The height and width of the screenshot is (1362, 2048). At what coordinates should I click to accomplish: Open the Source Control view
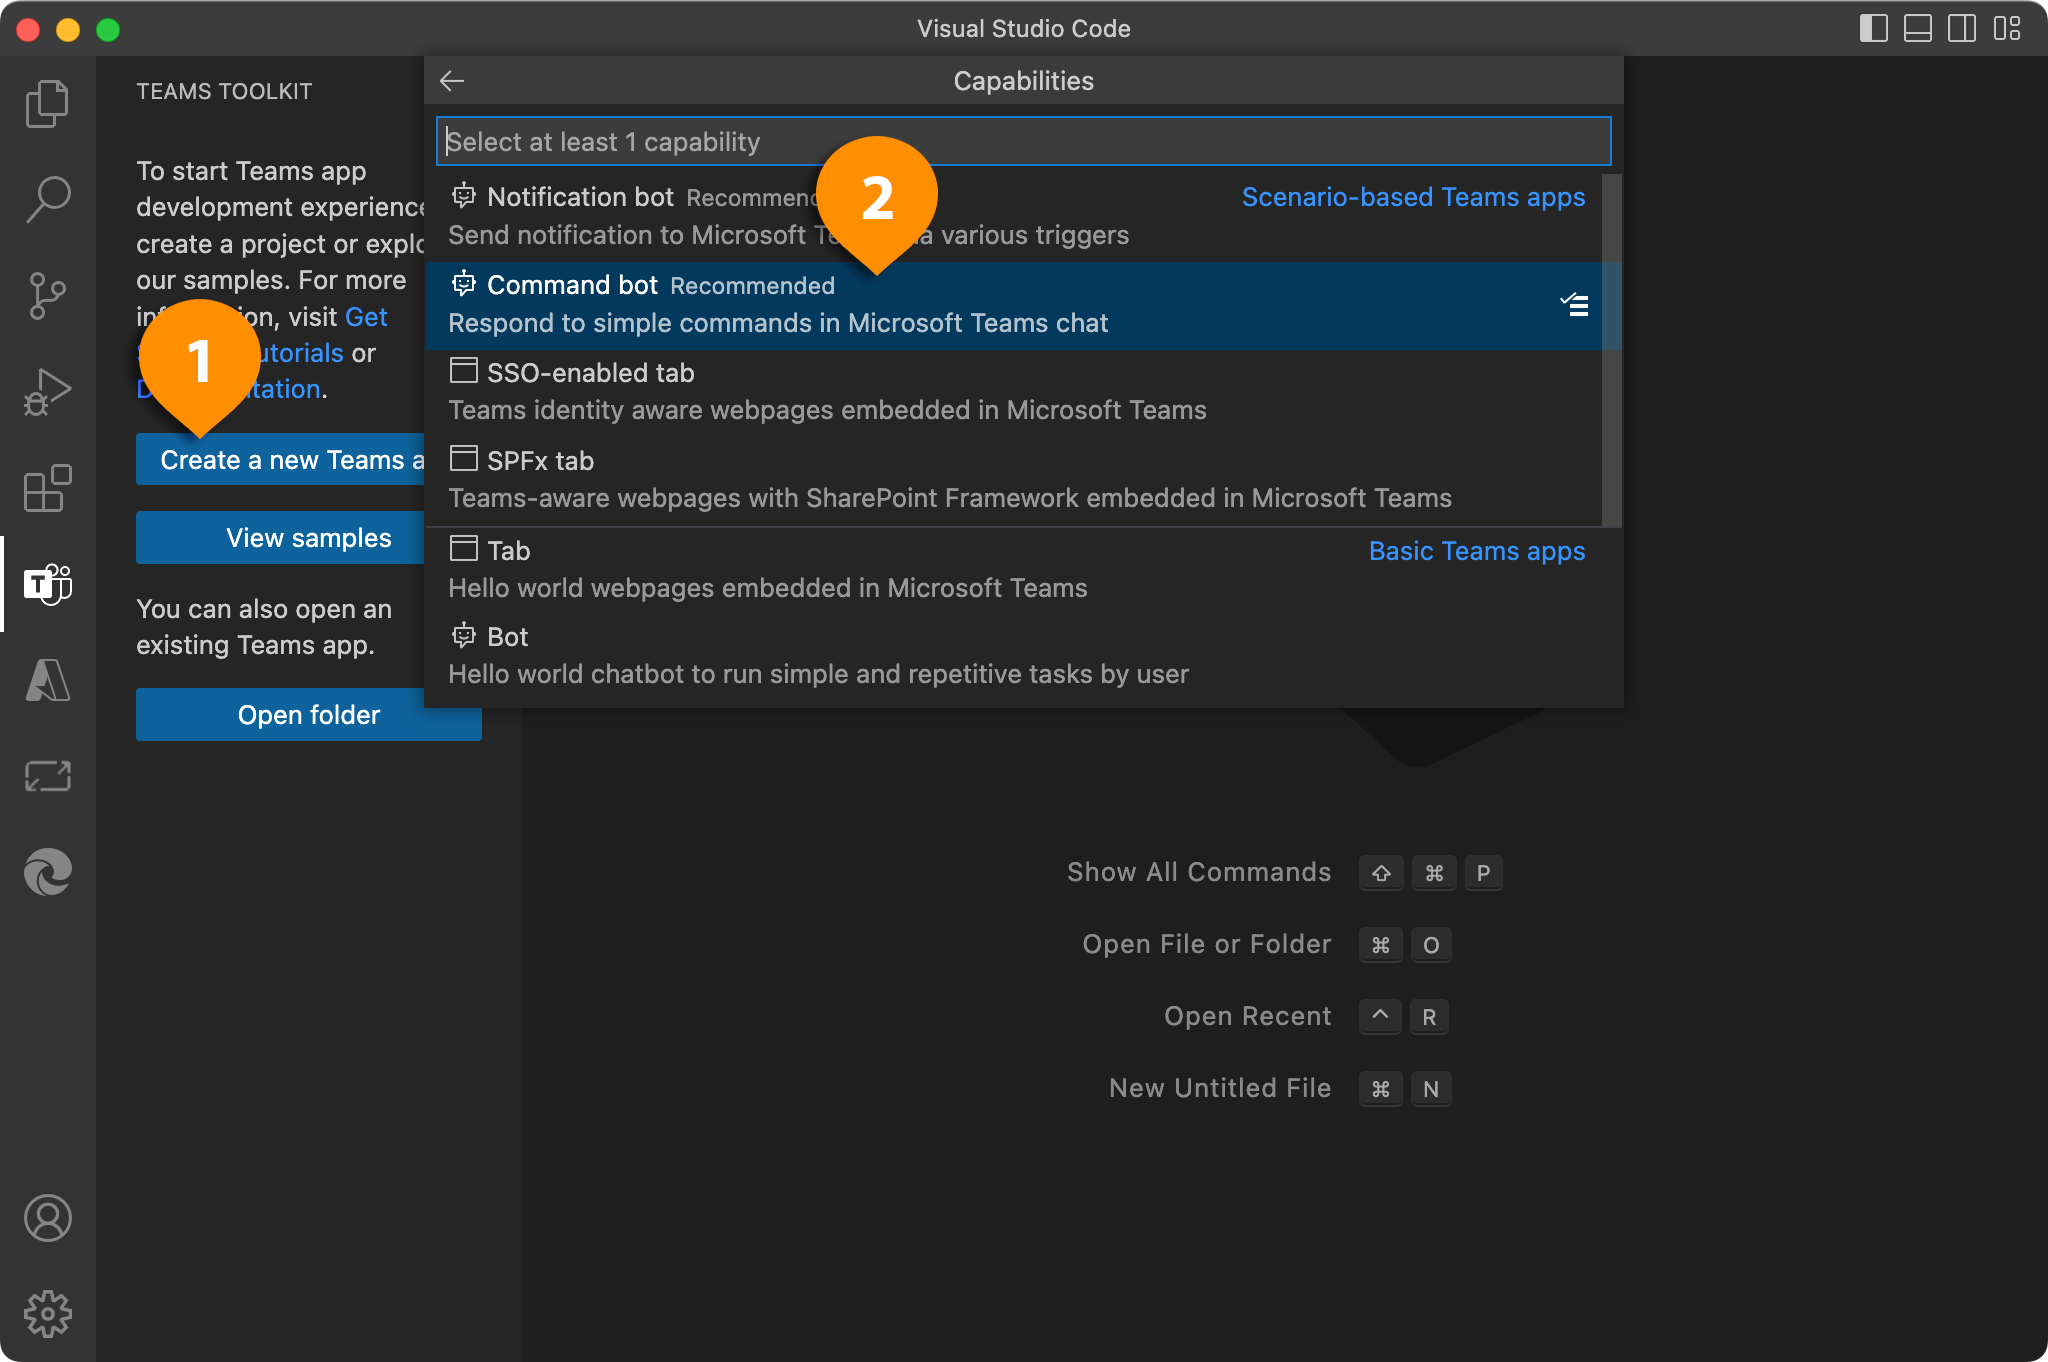(47, 295)
